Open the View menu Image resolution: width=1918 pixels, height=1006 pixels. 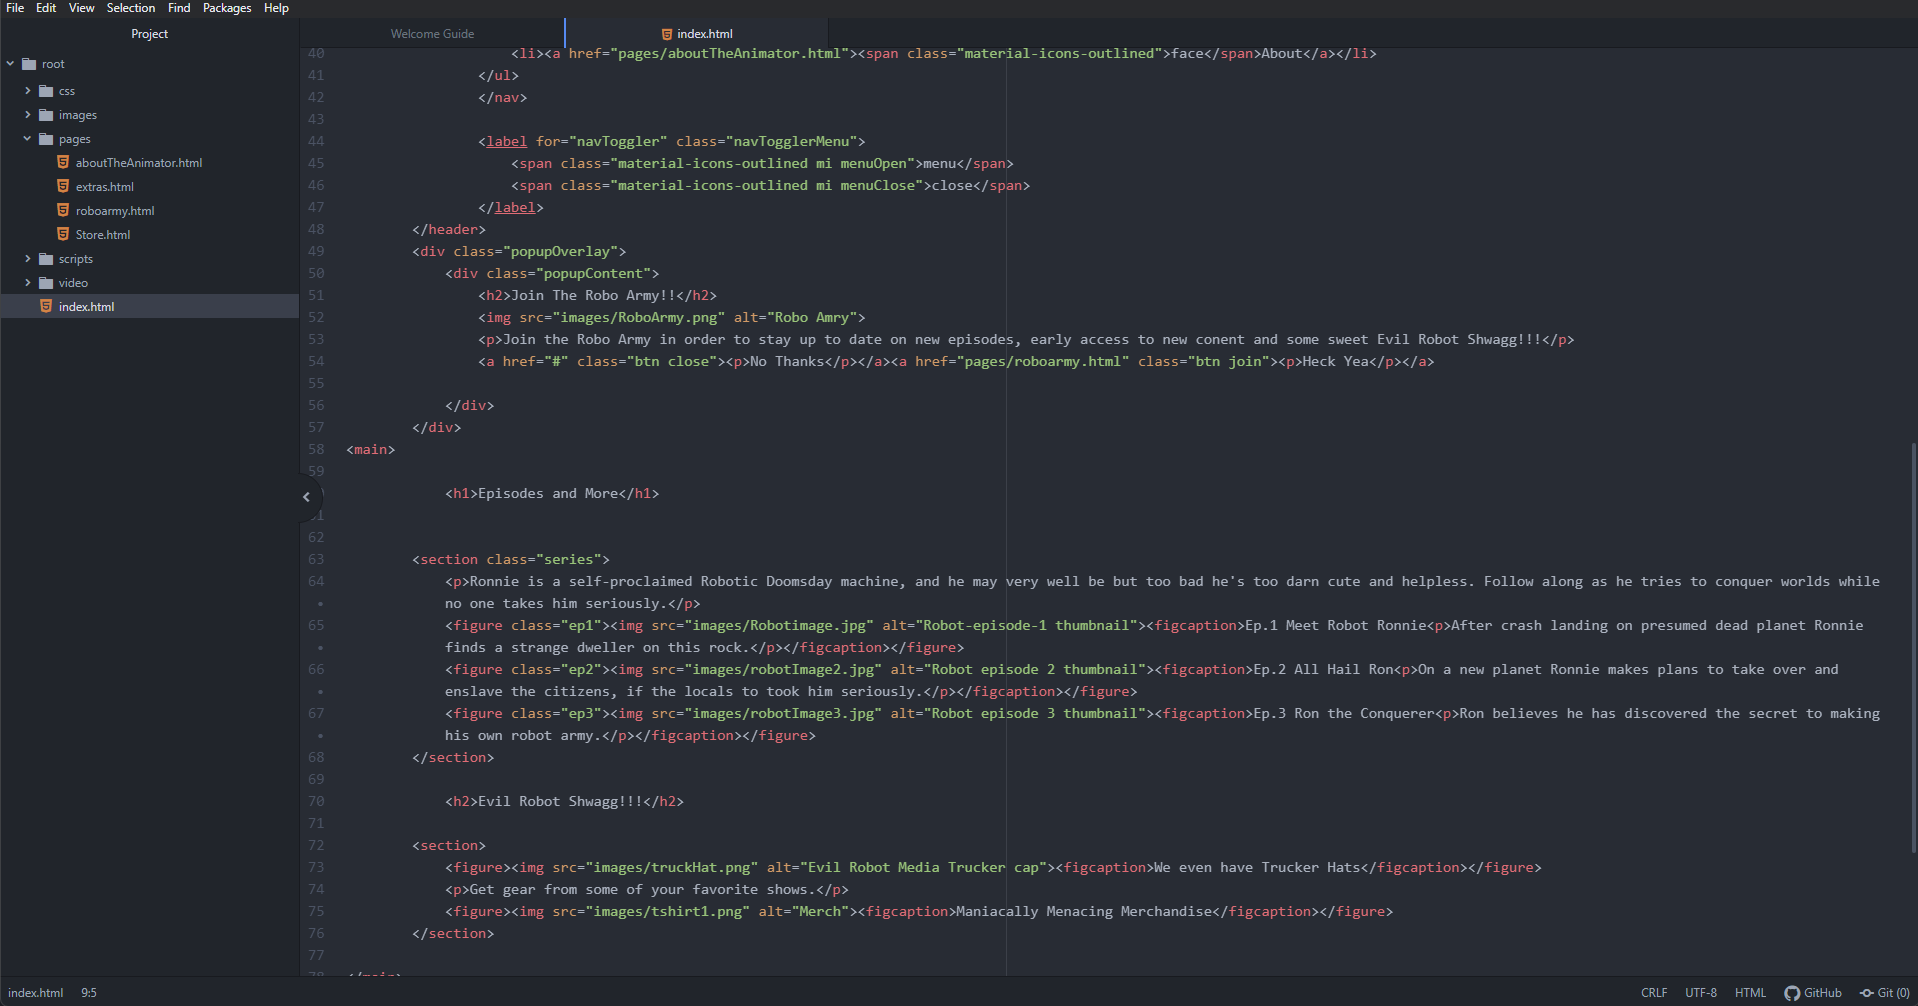click(82, 8)
